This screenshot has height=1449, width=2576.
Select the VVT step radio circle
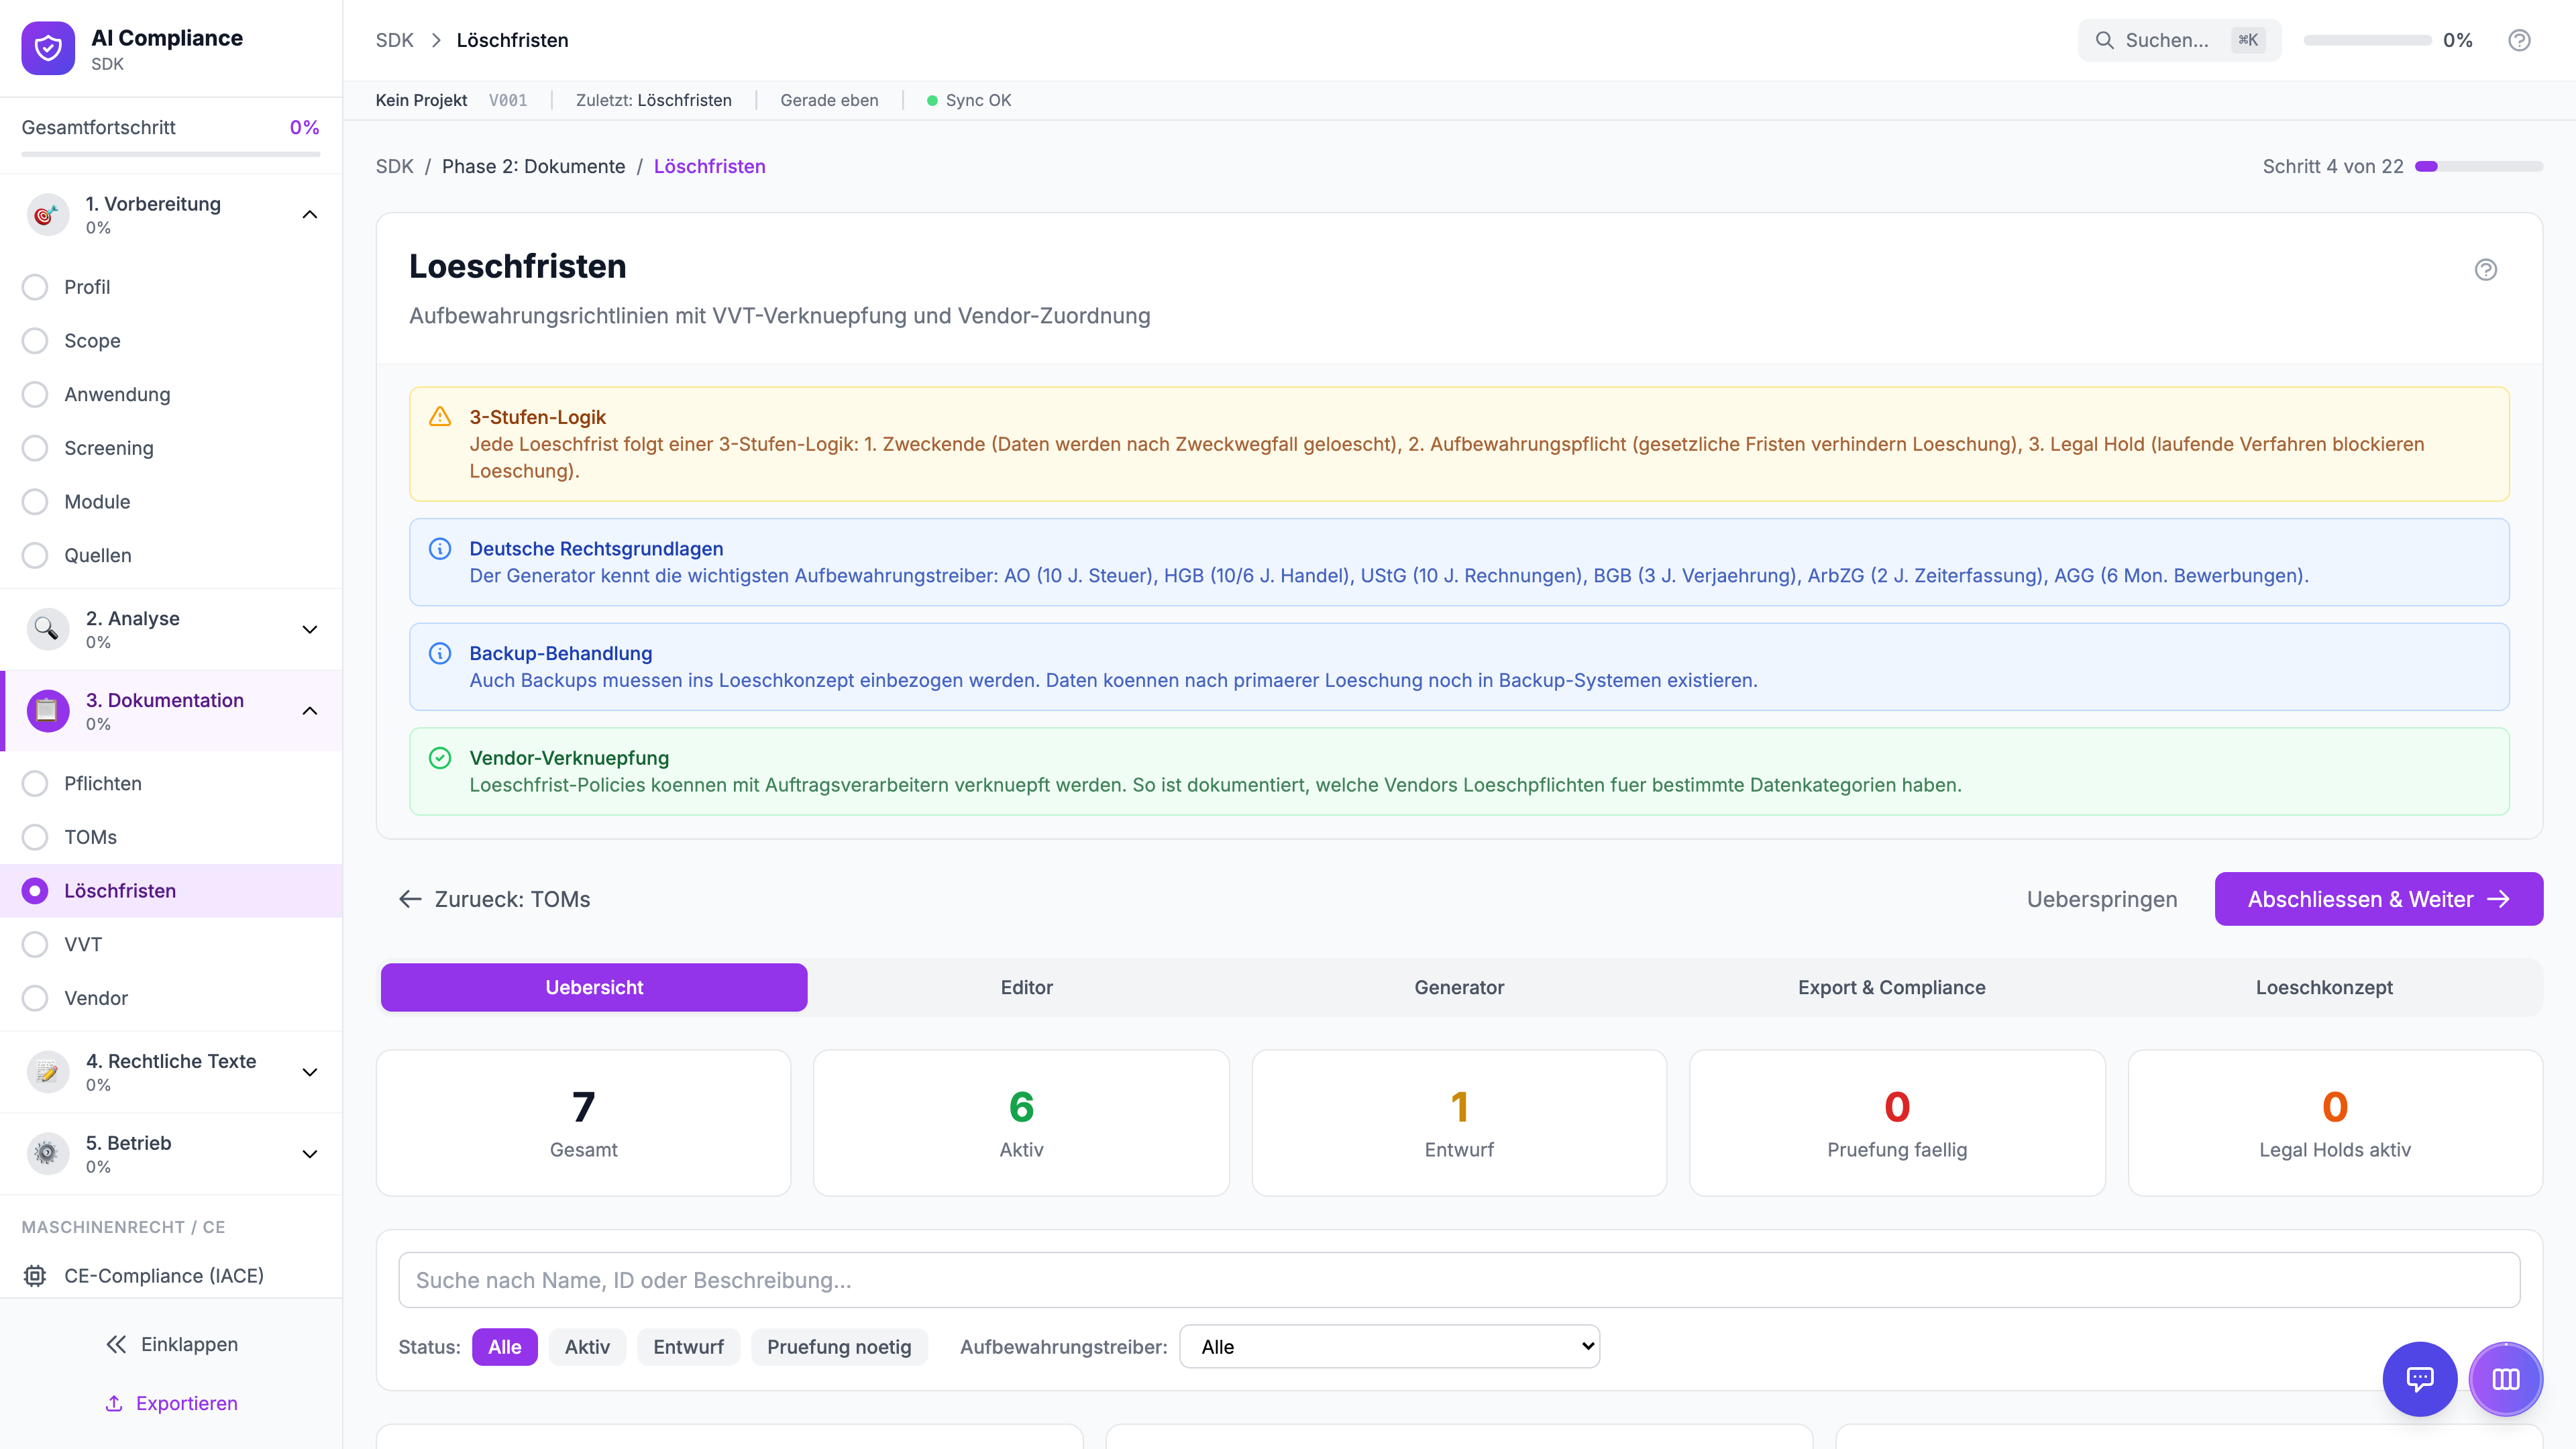tap(35, 944)
